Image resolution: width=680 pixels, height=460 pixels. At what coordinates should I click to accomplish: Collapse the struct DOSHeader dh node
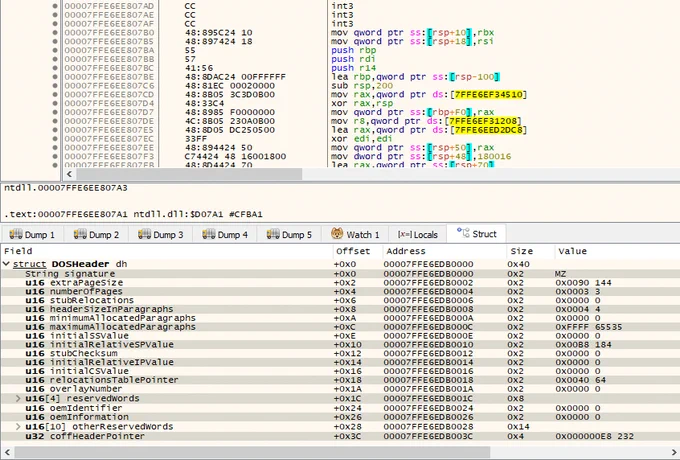point(7,264)
